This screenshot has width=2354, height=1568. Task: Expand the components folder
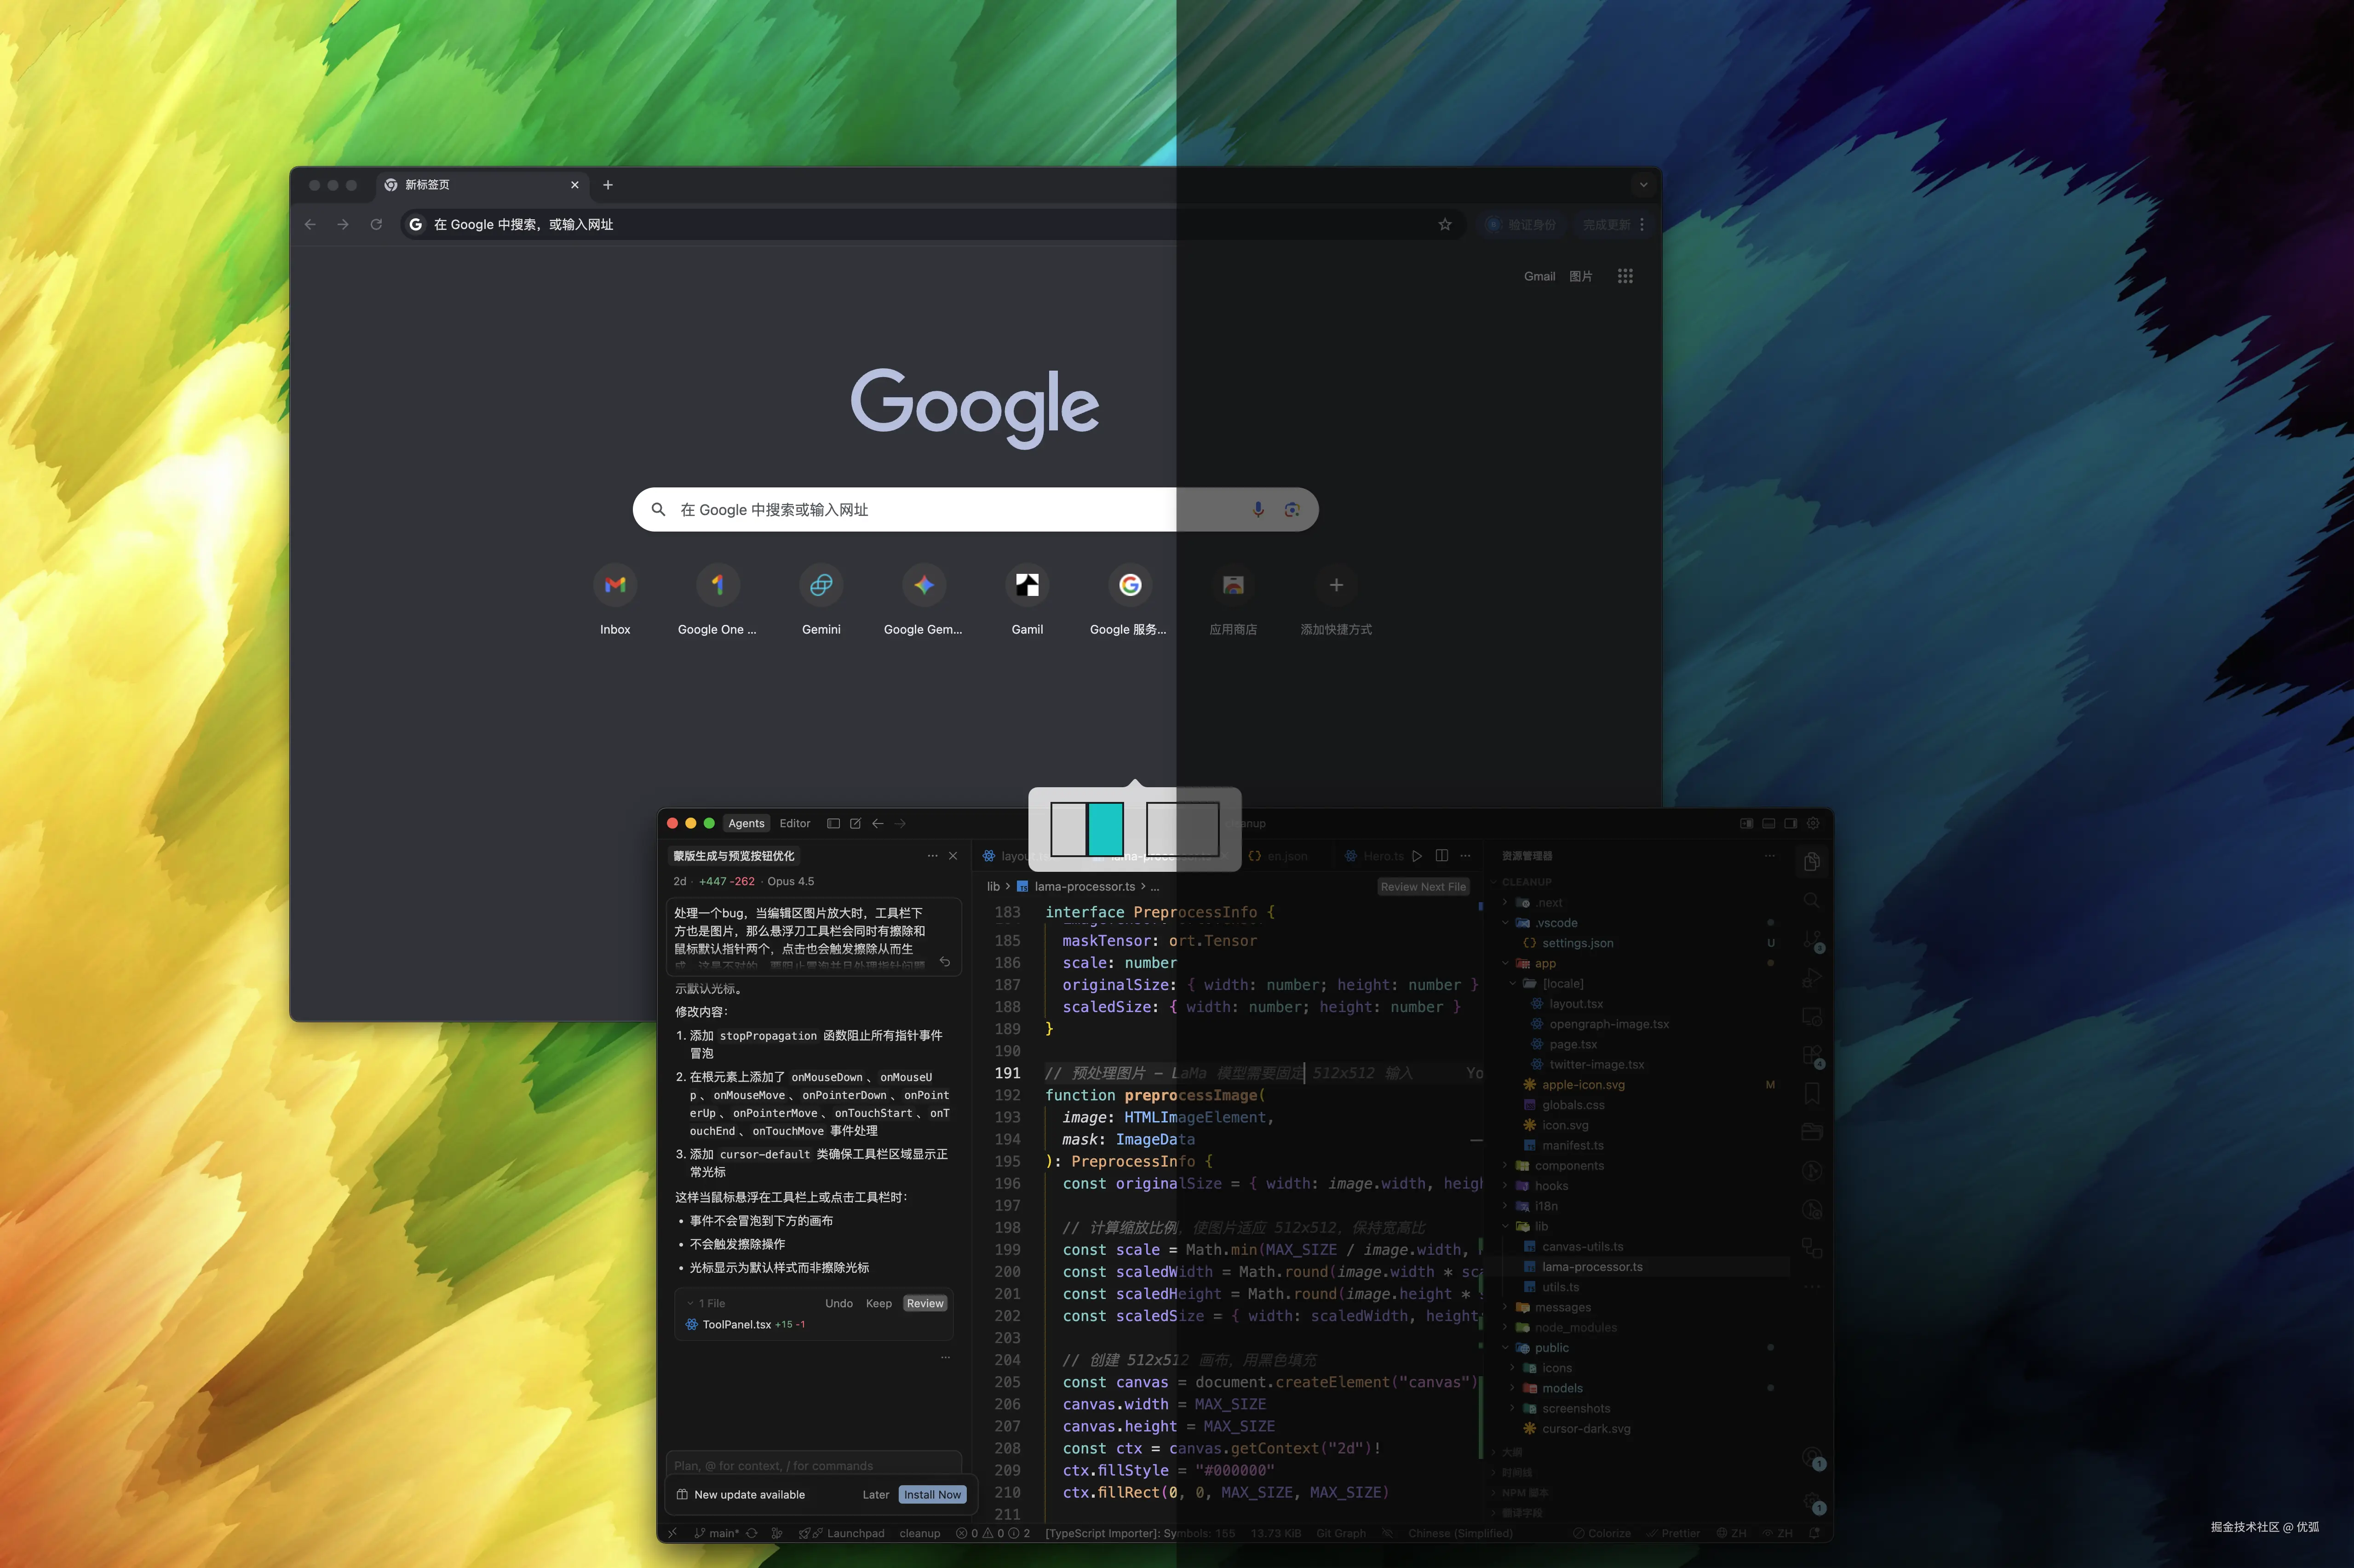pos(1569,1165)
